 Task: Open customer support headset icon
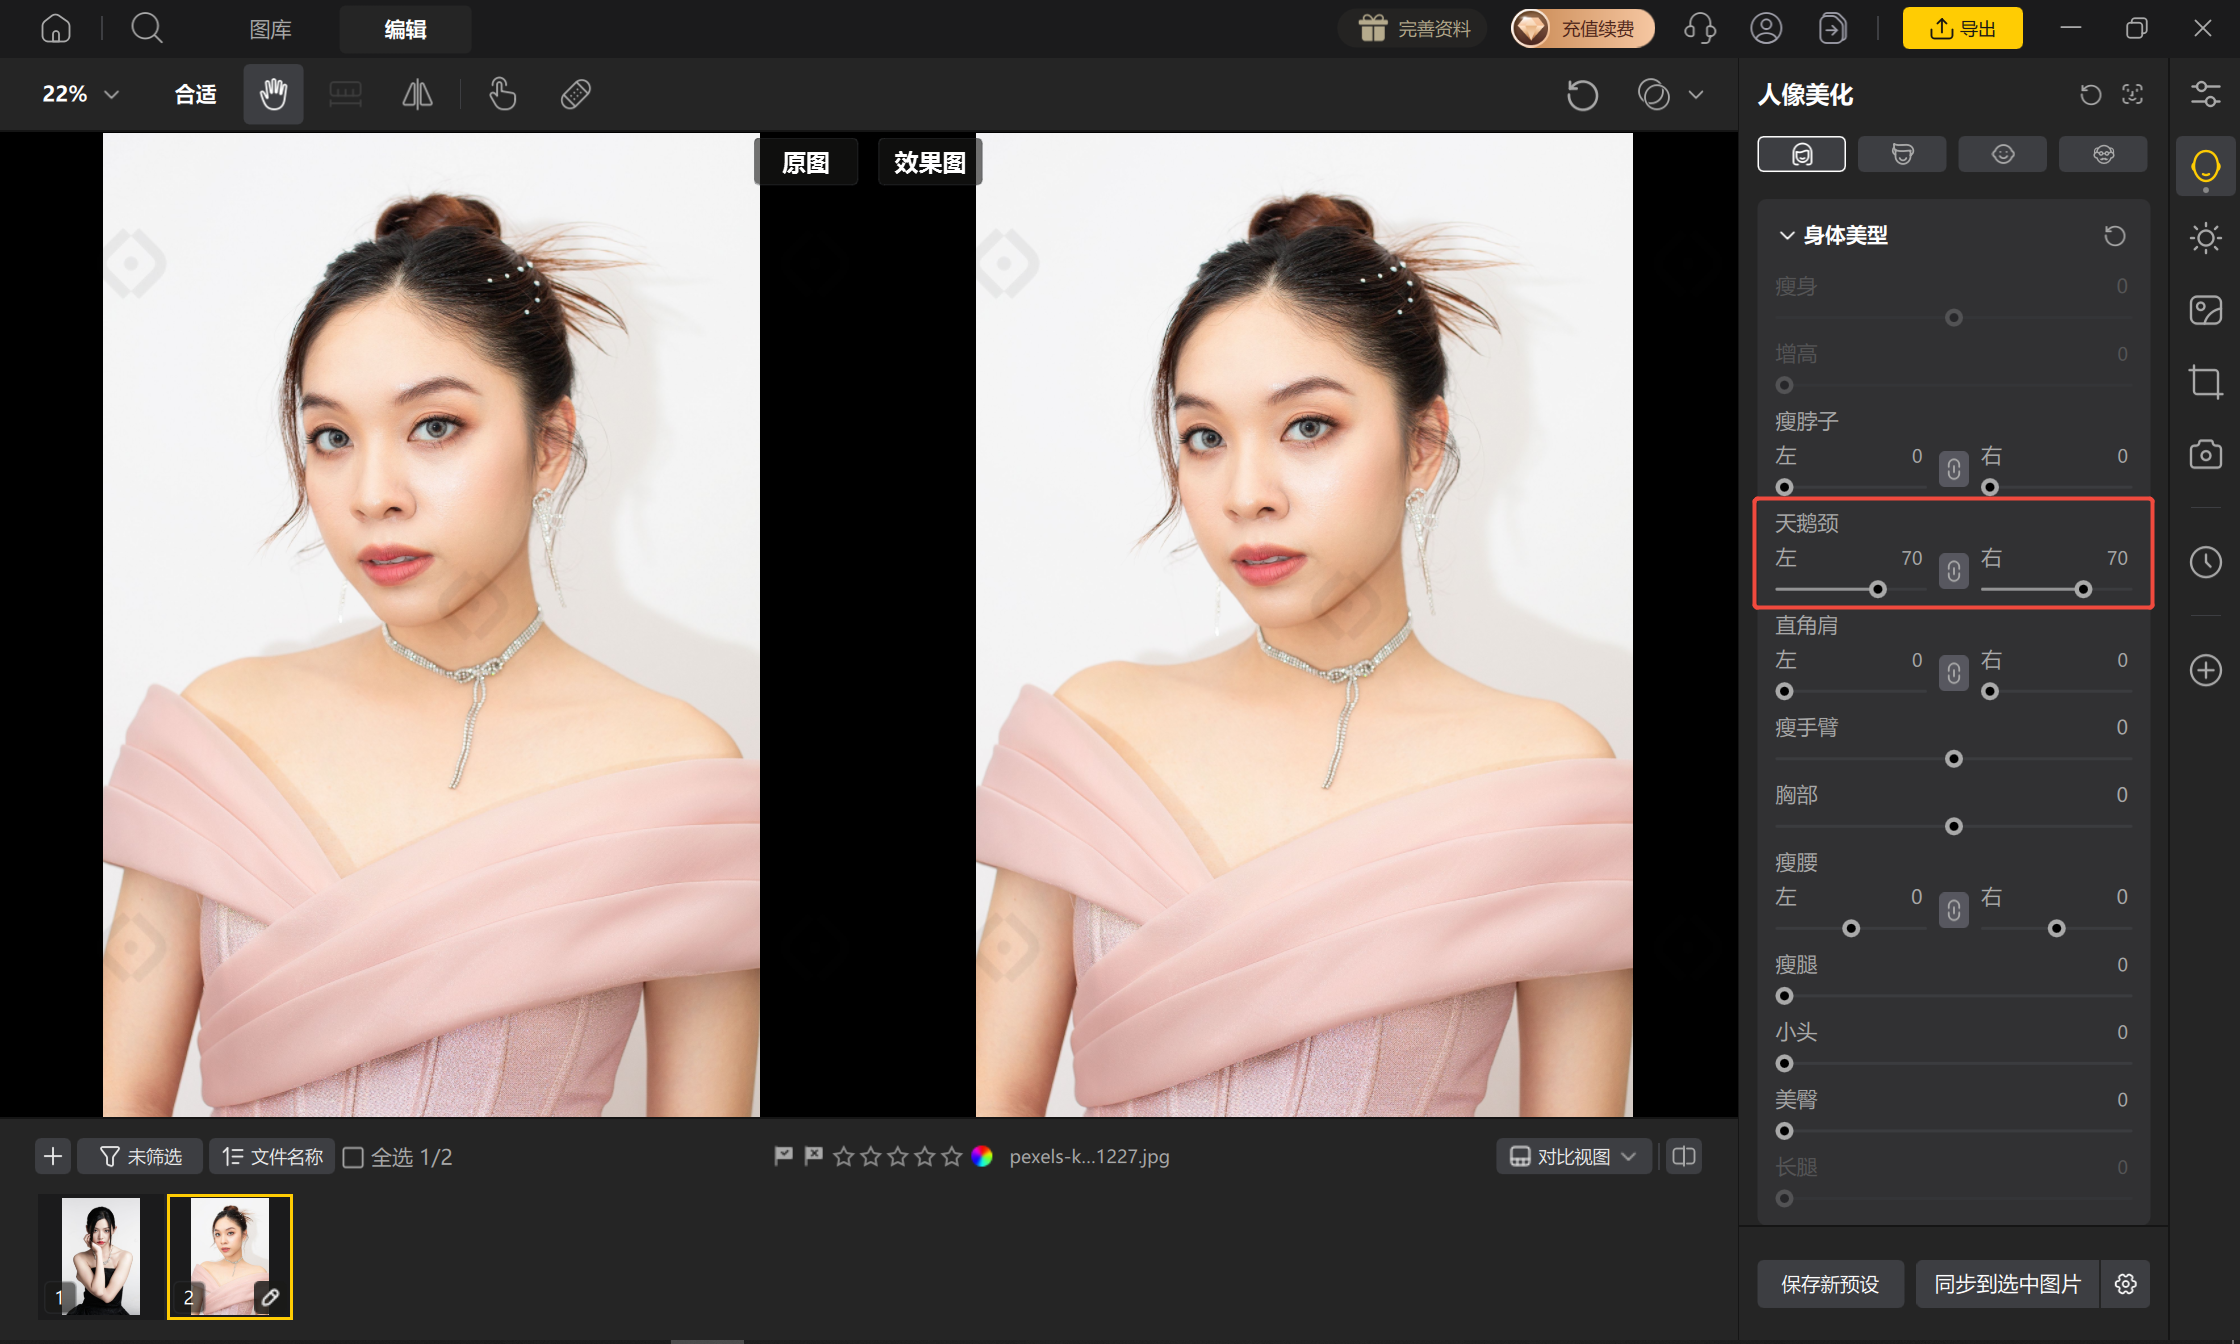(1699, 28)
